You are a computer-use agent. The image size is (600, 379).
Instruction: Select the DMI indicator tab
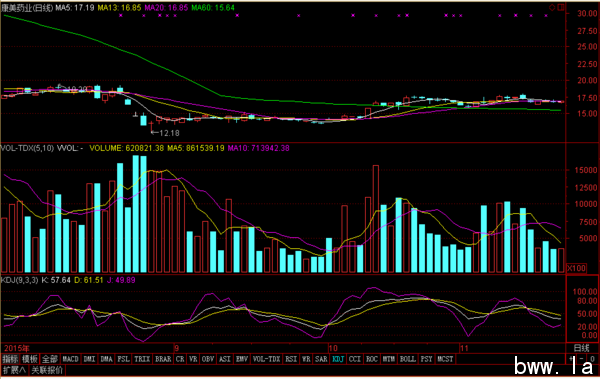click(x=89, y=359)
